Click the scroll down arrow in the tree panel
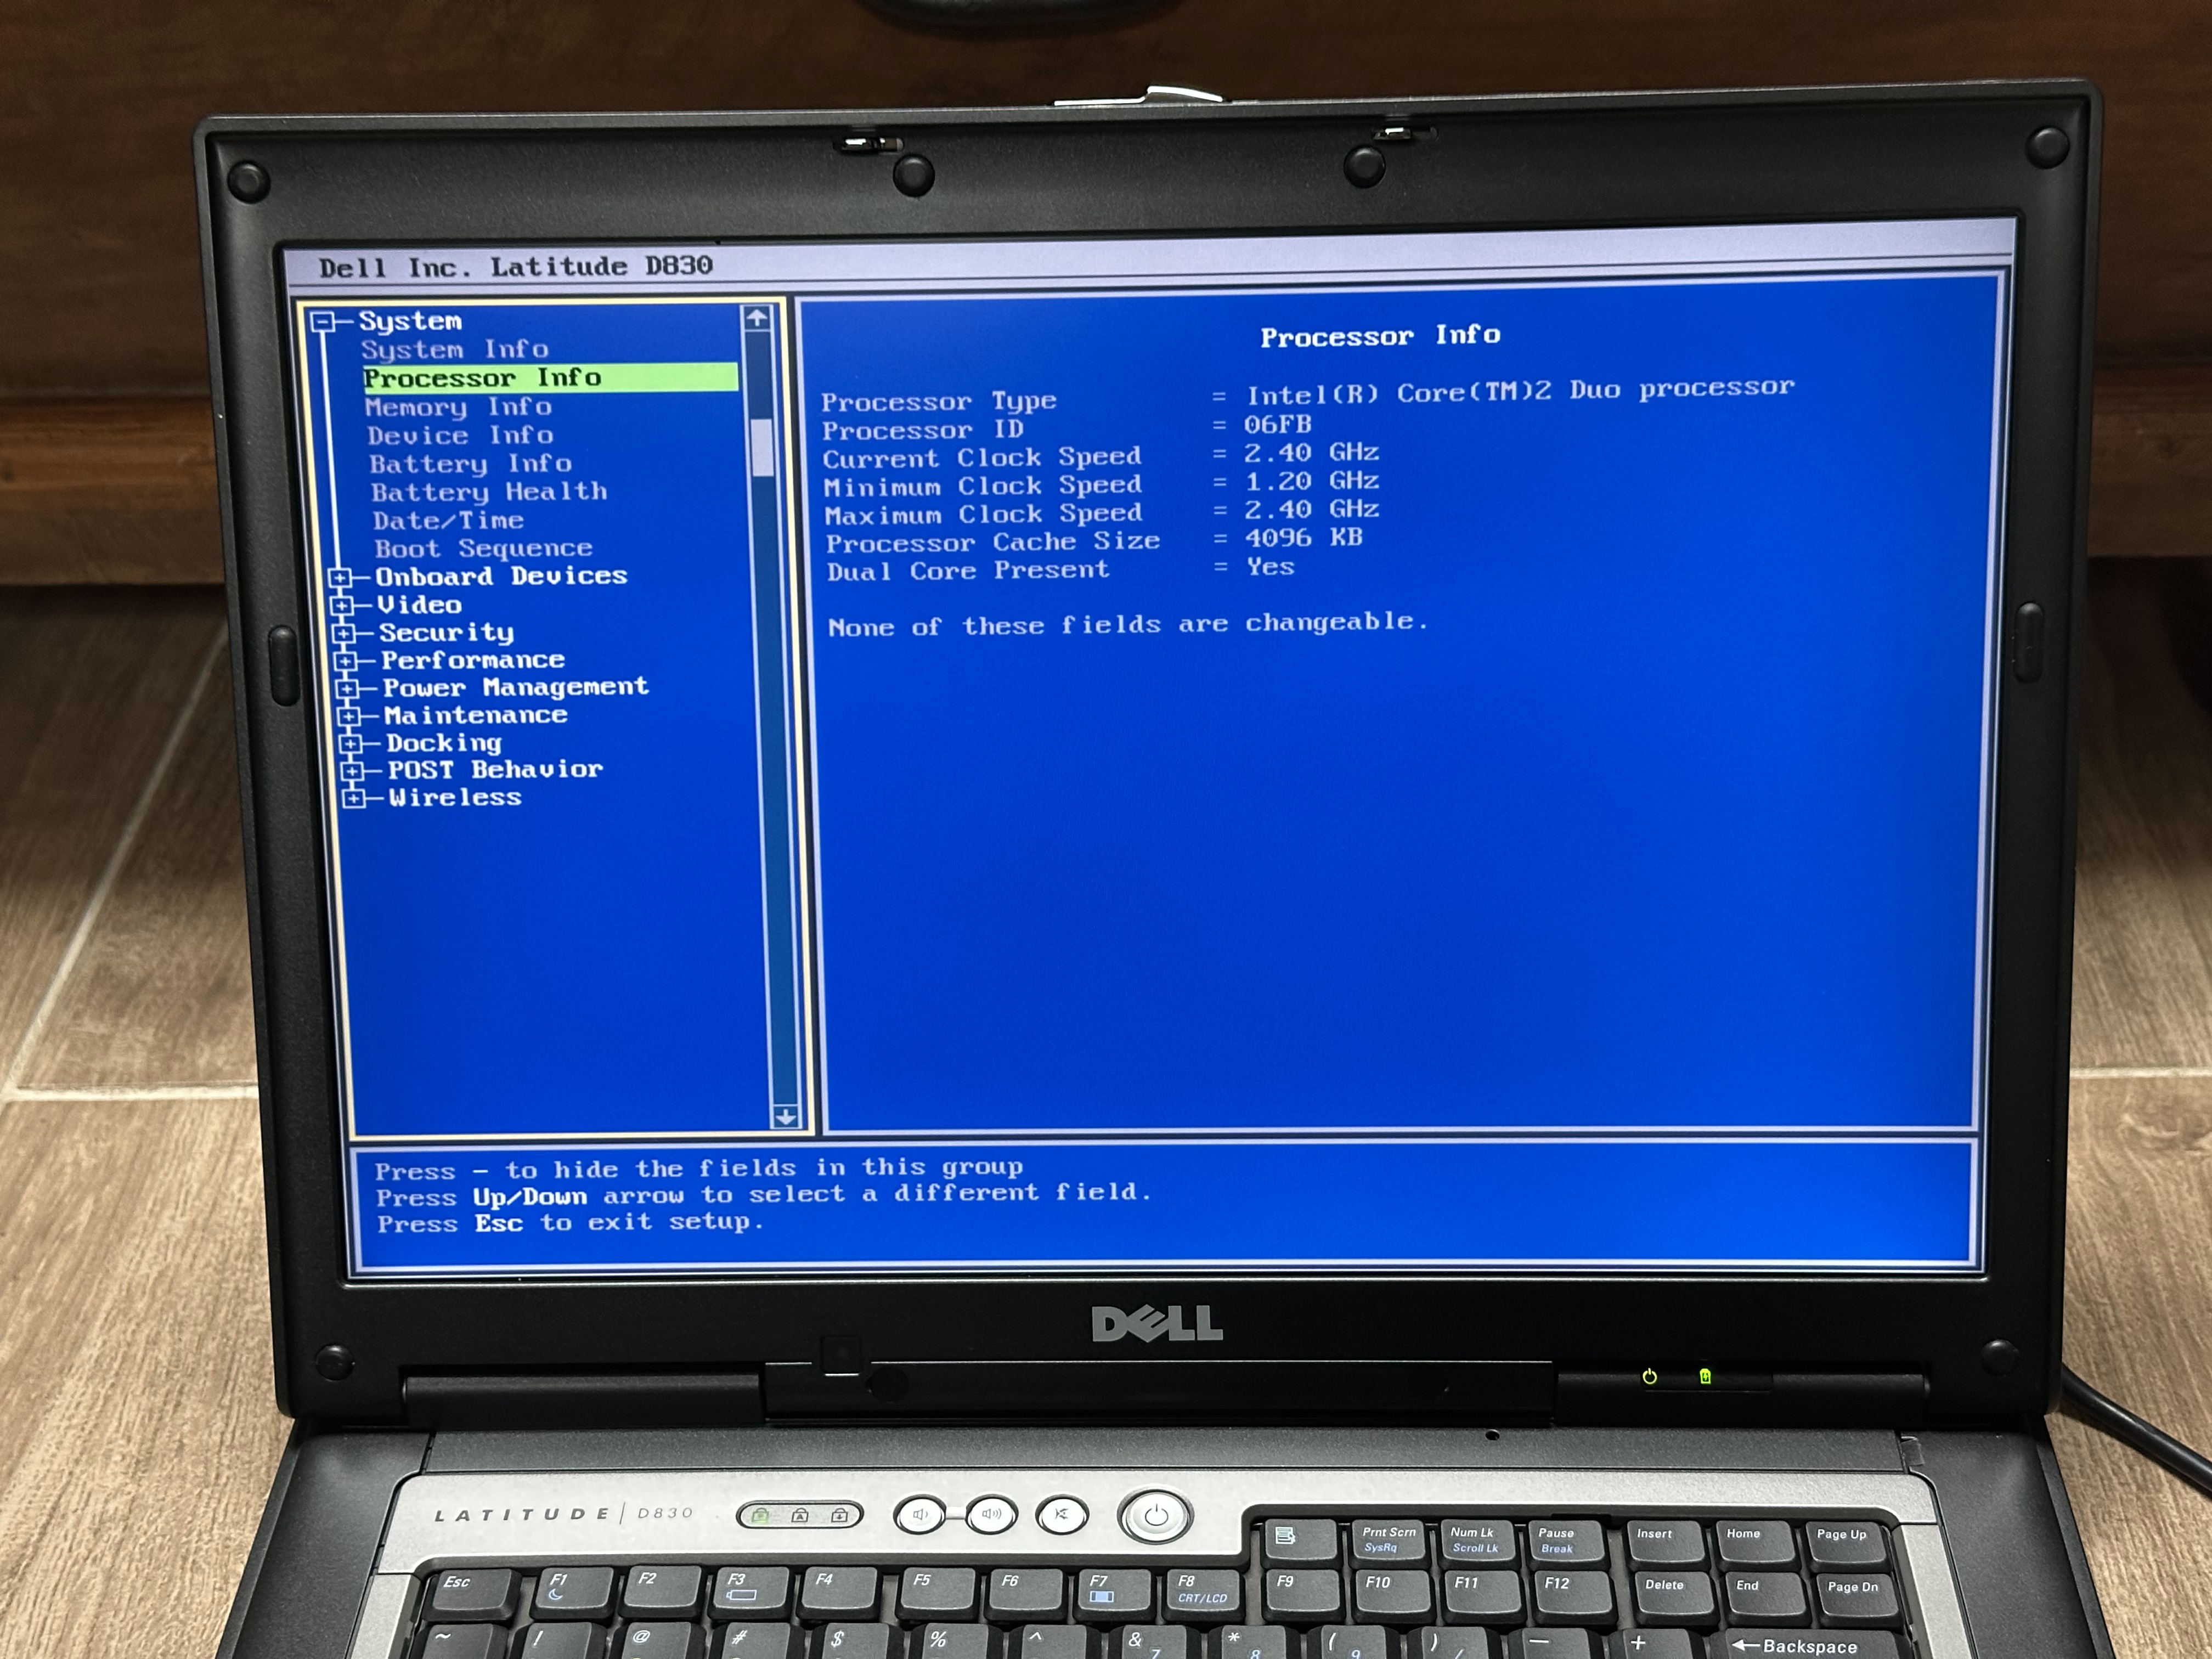 [x=785, y=1116]
